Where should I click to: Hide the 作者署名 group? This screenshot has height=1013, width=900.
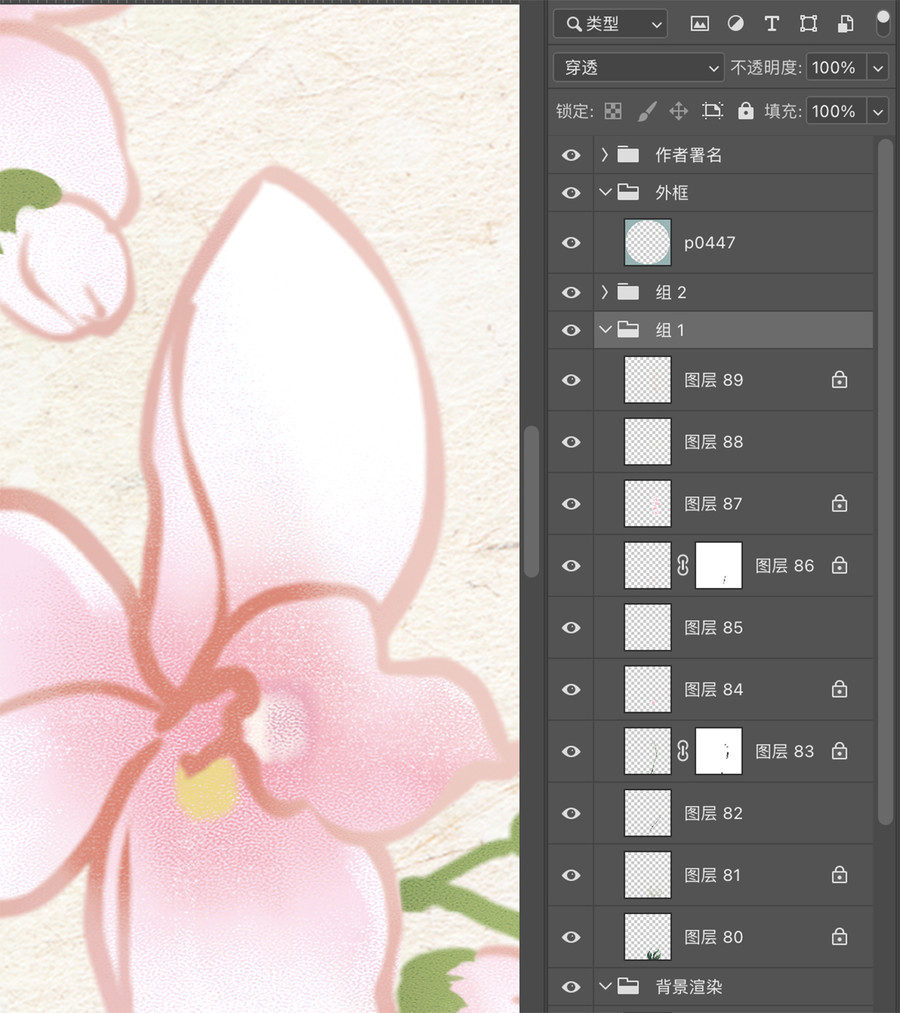point(570,155)
